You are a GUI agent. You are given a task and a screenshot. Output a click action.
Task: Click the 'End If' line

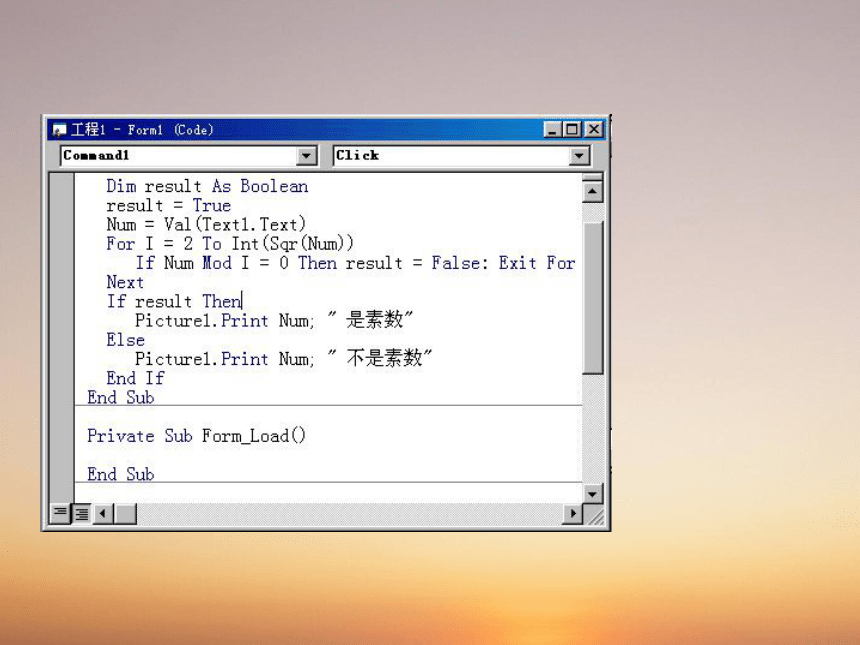[135, 378]
